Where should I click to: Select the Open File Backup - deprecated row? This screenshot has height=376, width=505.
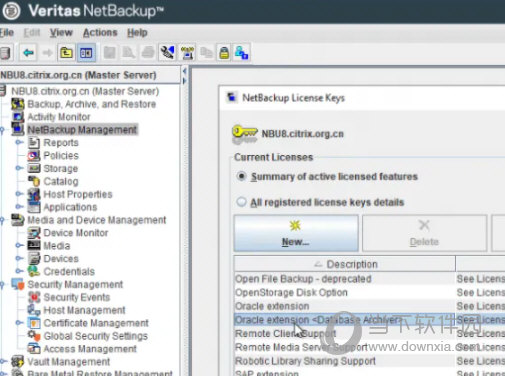(345, 279)
